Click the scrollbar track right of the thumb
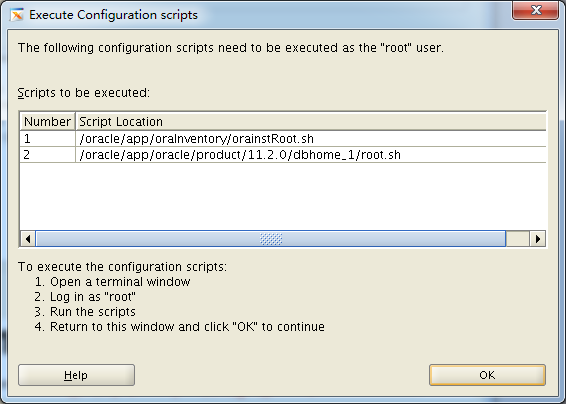566x404 pixels. (x=518, y=239)
